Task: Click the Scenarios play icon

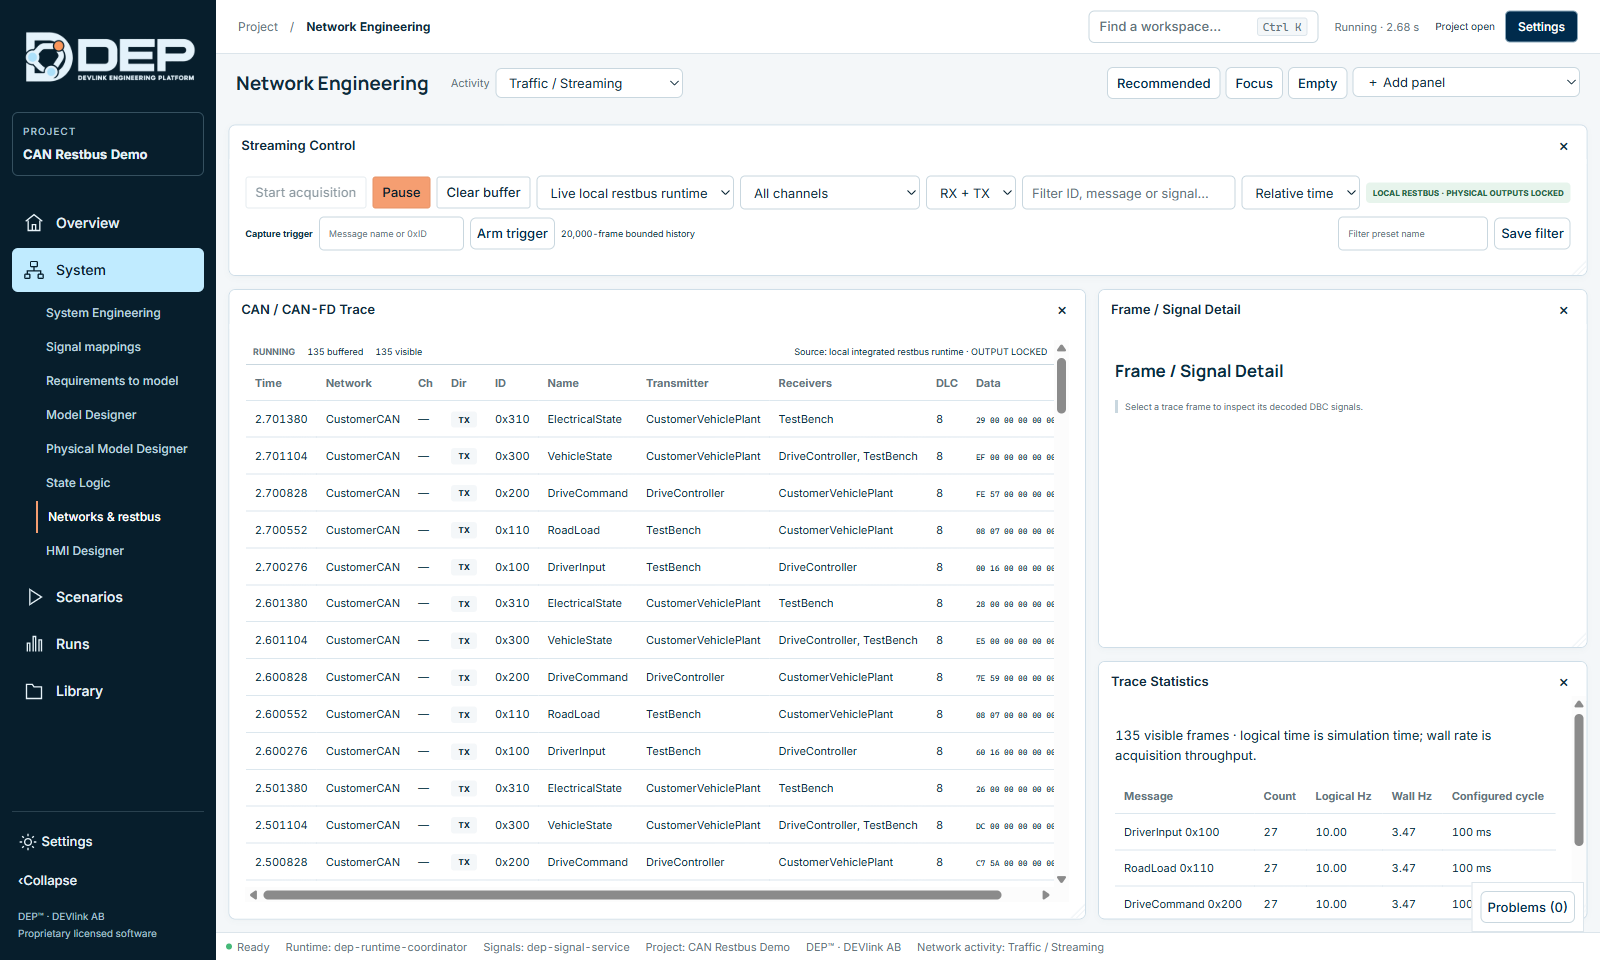Action: tap(34, 597)
